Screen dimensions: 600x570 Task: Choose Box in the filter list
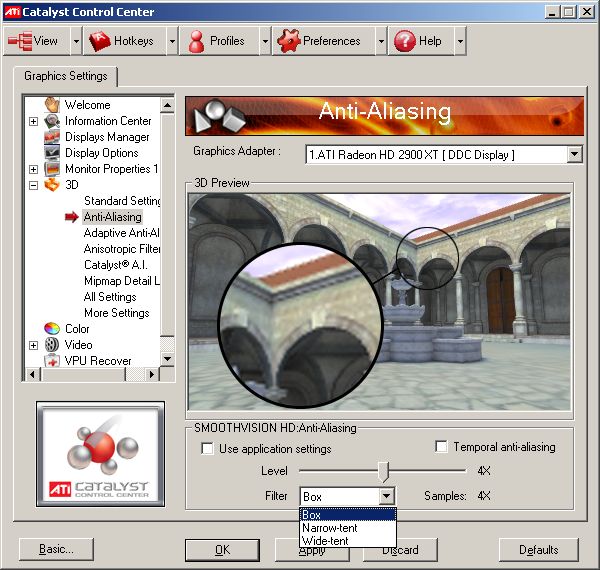tap(348, 515)
